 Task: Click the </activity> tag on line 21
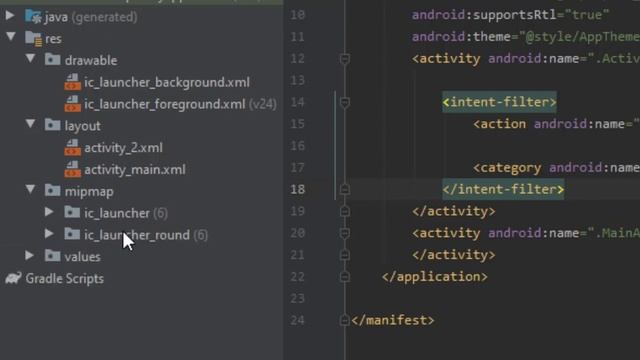tap(453, 255)
